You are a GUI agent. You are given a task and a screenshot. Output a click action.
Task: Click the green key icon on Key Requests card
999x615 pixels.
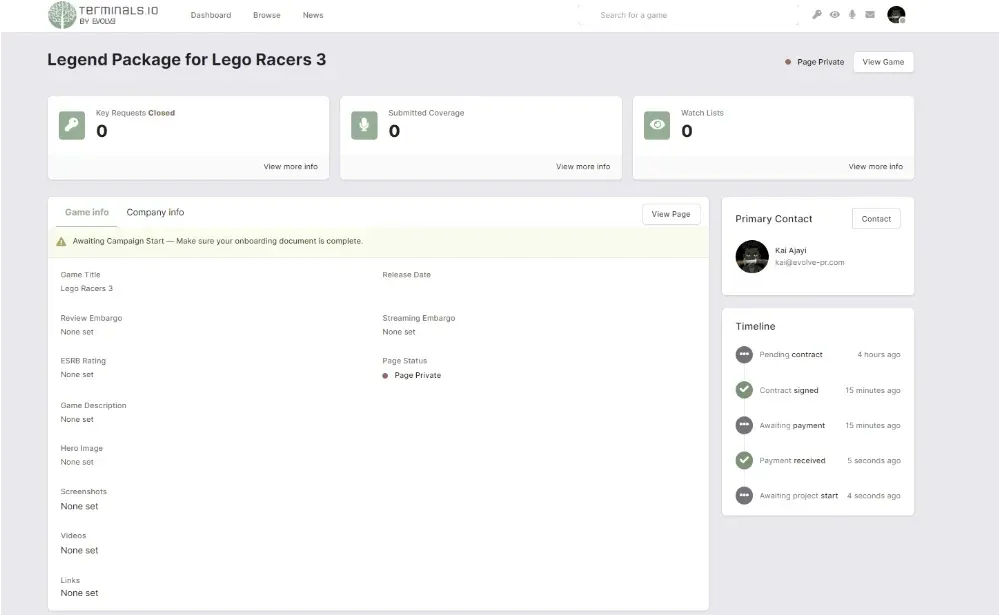[72, 126]
